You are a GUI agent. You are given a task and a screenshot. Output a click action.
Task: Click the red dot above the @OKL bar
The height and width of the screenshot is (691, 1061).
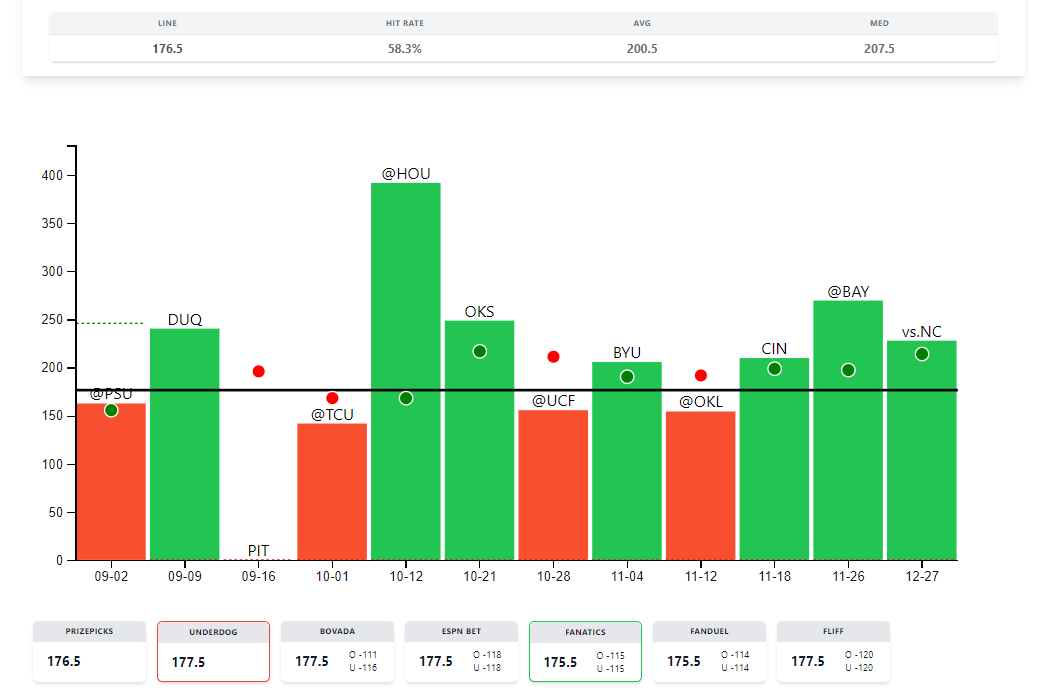pos(701,376)
